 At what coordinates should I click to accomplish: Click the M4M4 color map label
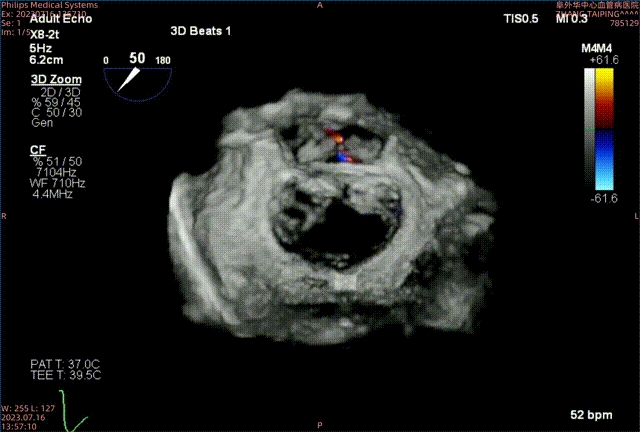(597, 48)
